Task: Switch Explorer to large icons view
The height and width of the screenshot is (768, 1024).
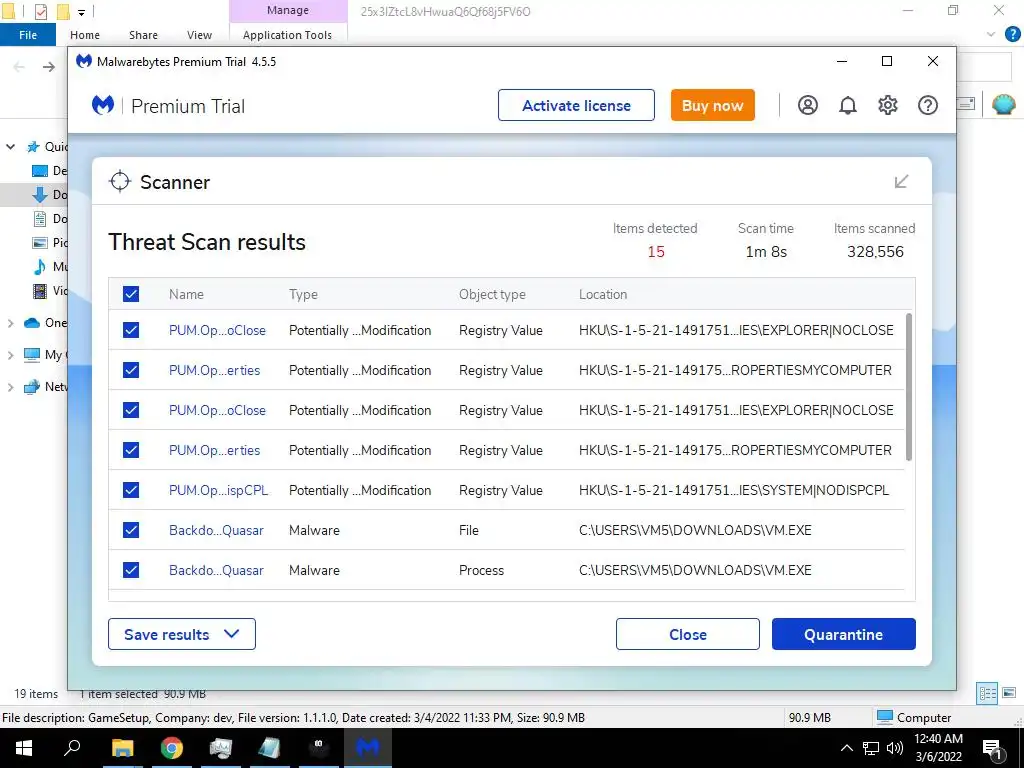Action: (x=1009, y=693)
